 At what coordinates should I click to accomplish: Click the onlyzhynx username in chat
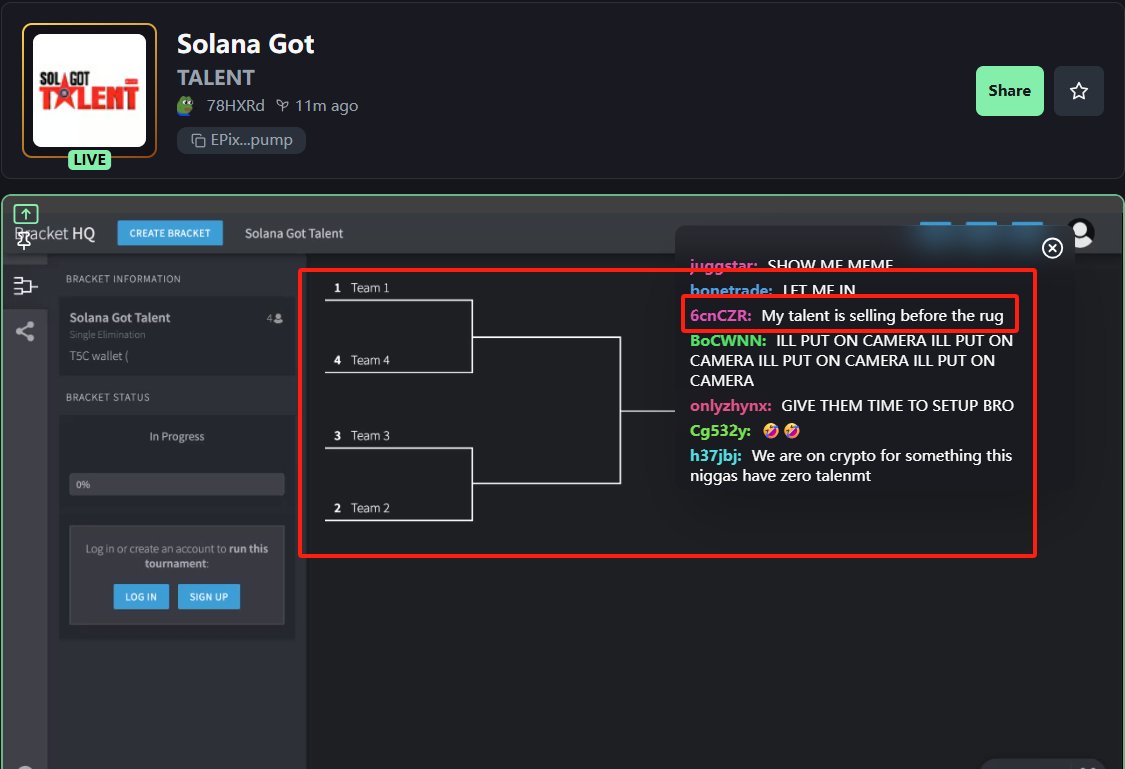[x=730, y=405]
